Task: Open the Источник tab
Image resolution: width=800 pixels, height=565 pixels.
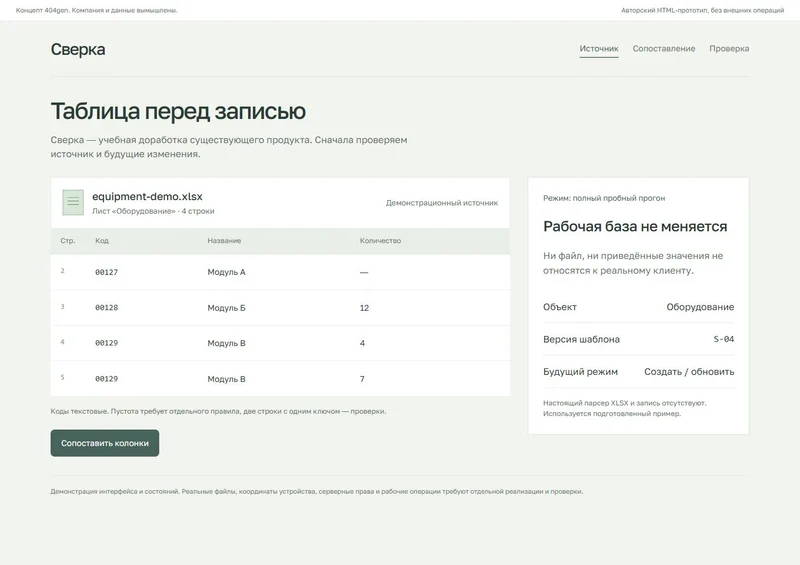Action: pos(598,49)
